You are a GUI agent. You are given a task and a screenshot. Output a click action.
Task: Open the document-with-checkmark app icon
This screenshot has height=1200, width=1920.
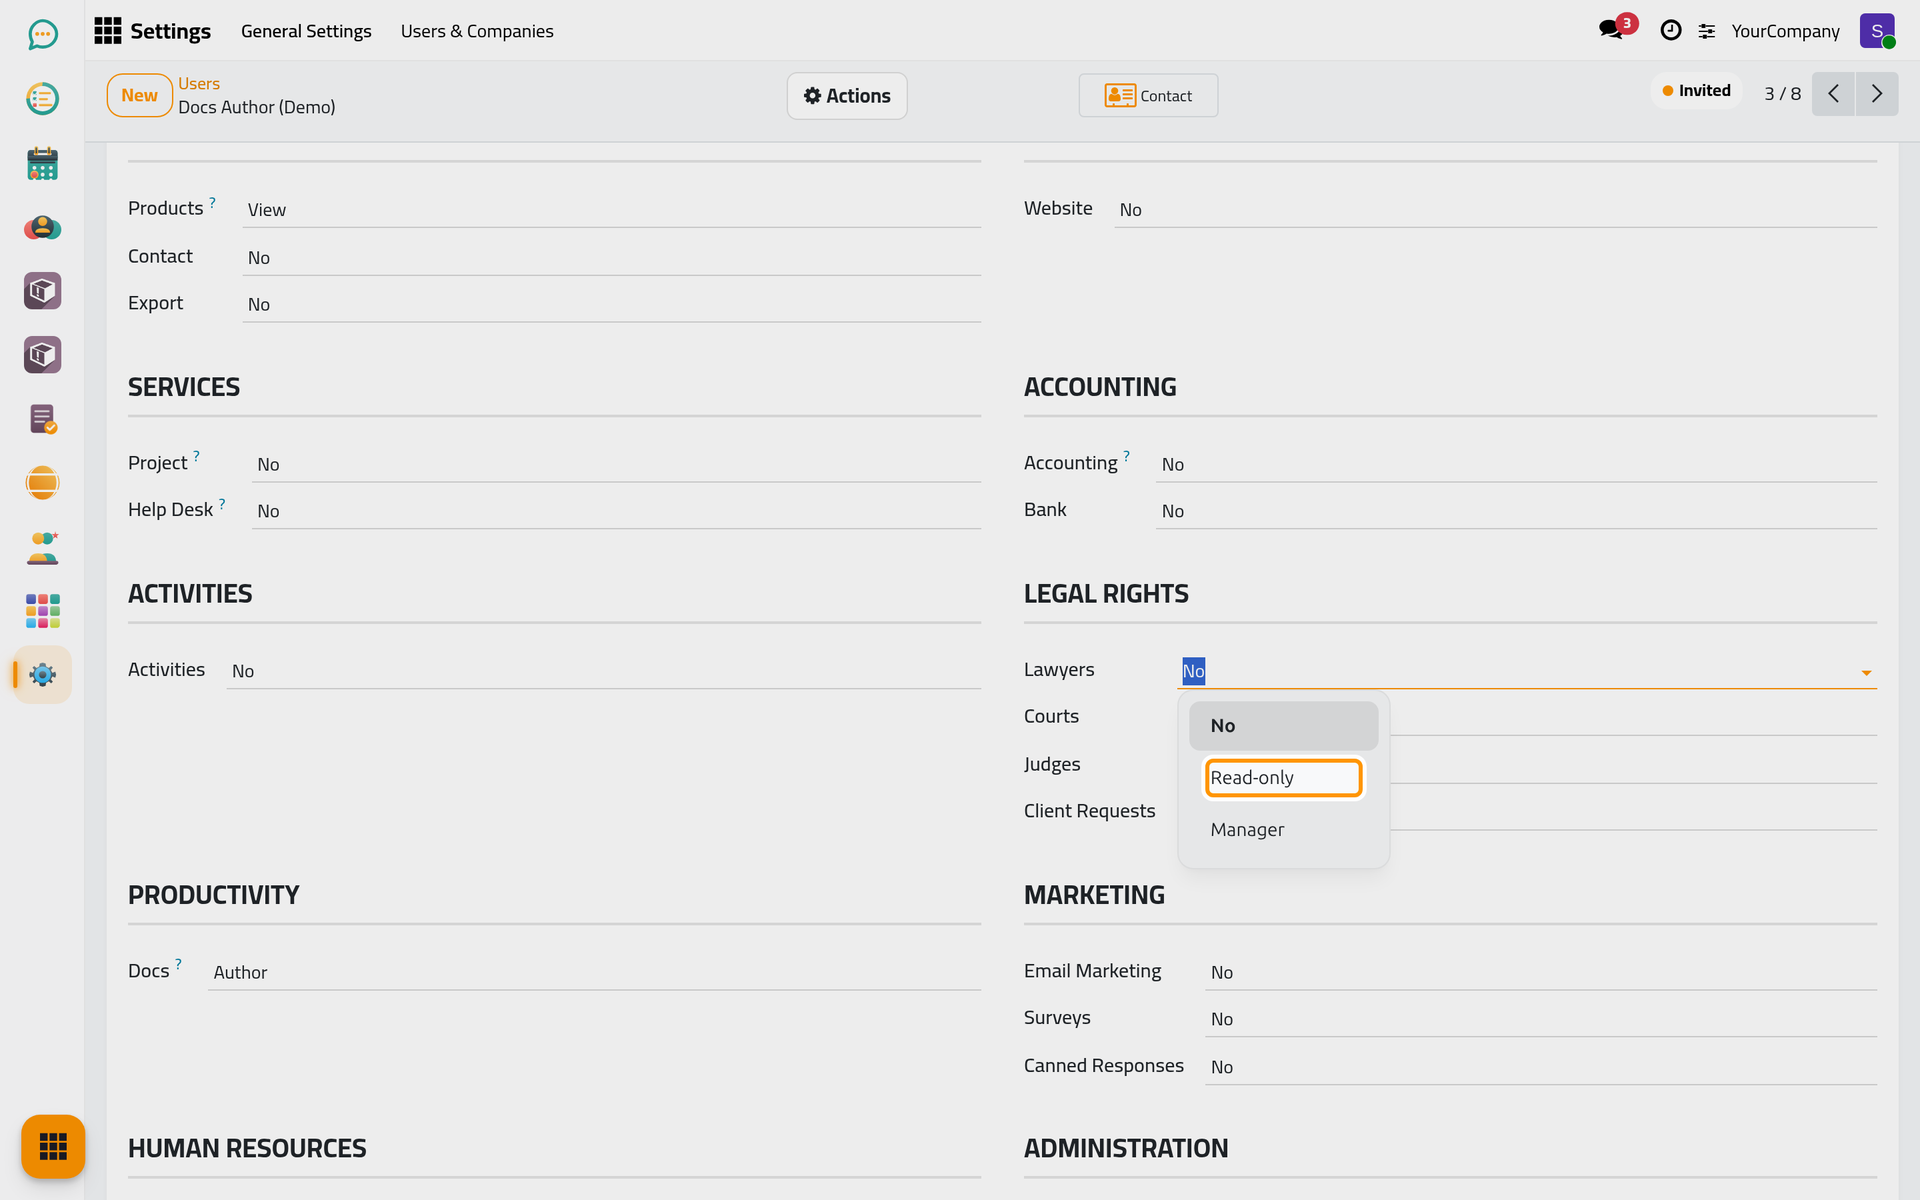click(42, 419)
